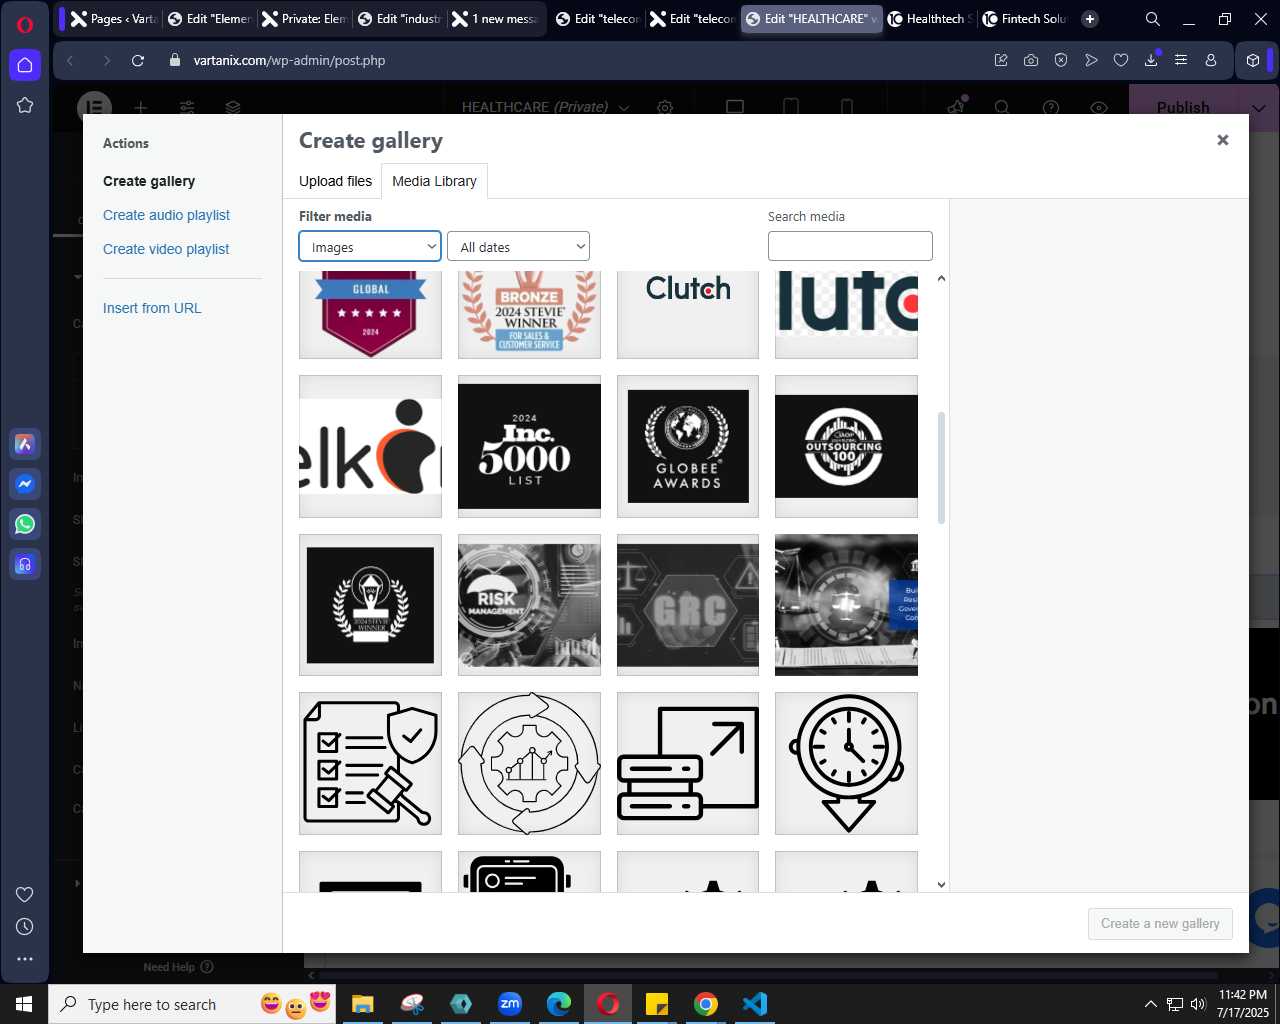Switch to Fintech Solu browser tab
1280x1024 pixels.
click(1024, 19)
